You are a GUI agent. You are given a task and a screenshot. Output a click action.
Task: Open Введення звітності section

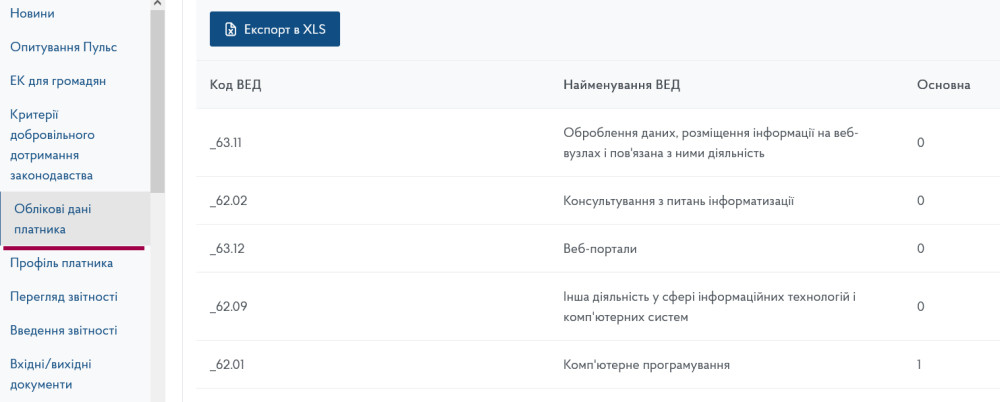[x=63, y=331]
